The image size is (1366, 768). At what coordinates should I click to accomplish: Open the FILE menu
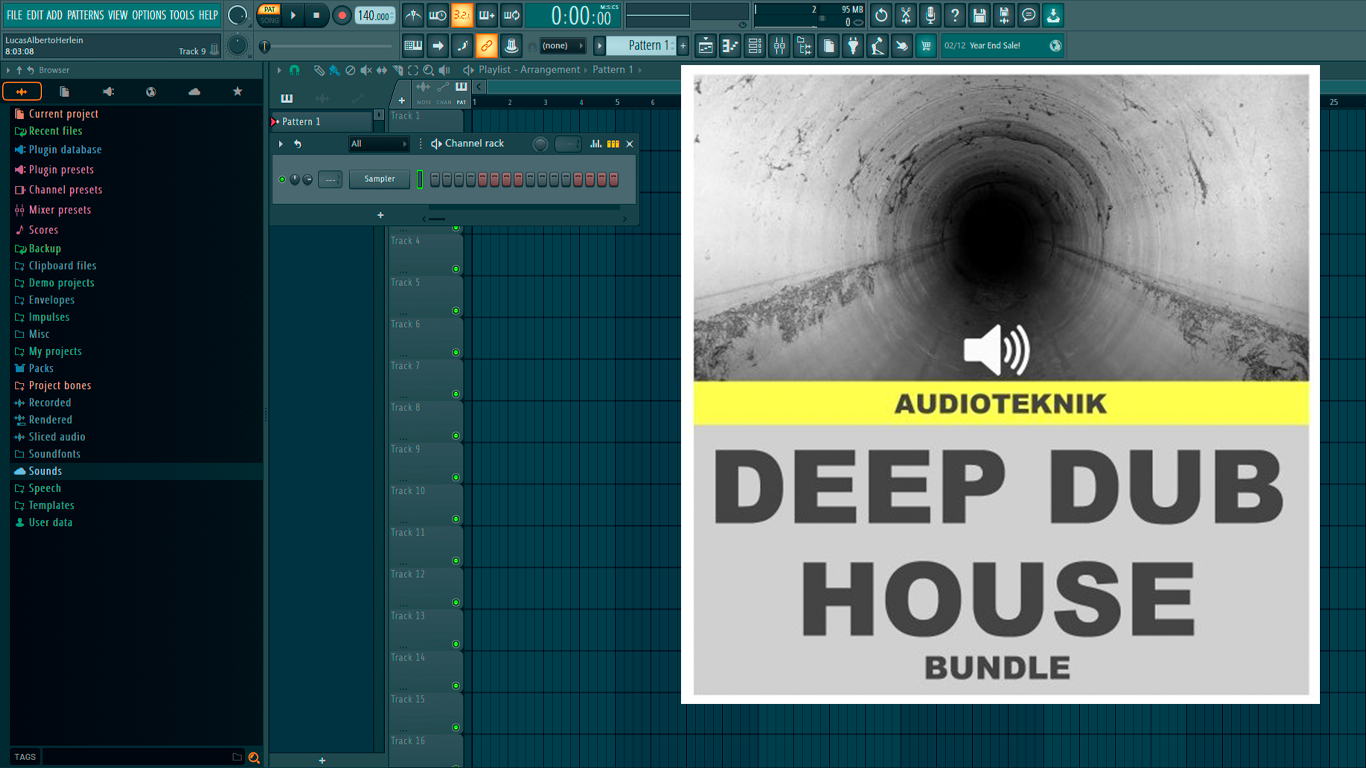click(14, 15)
